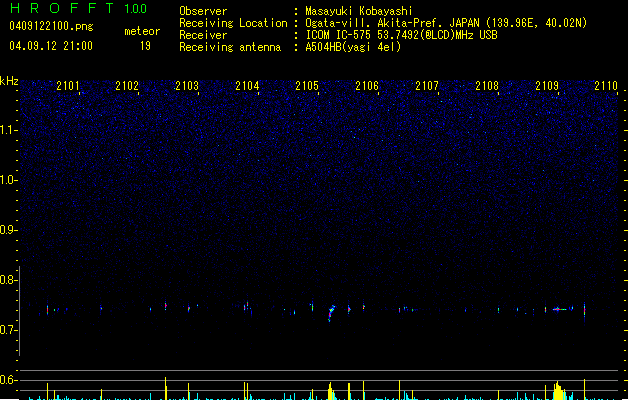Click the 'Receiving antenna' field label
The image size is (629, 400).
point(230,47)
